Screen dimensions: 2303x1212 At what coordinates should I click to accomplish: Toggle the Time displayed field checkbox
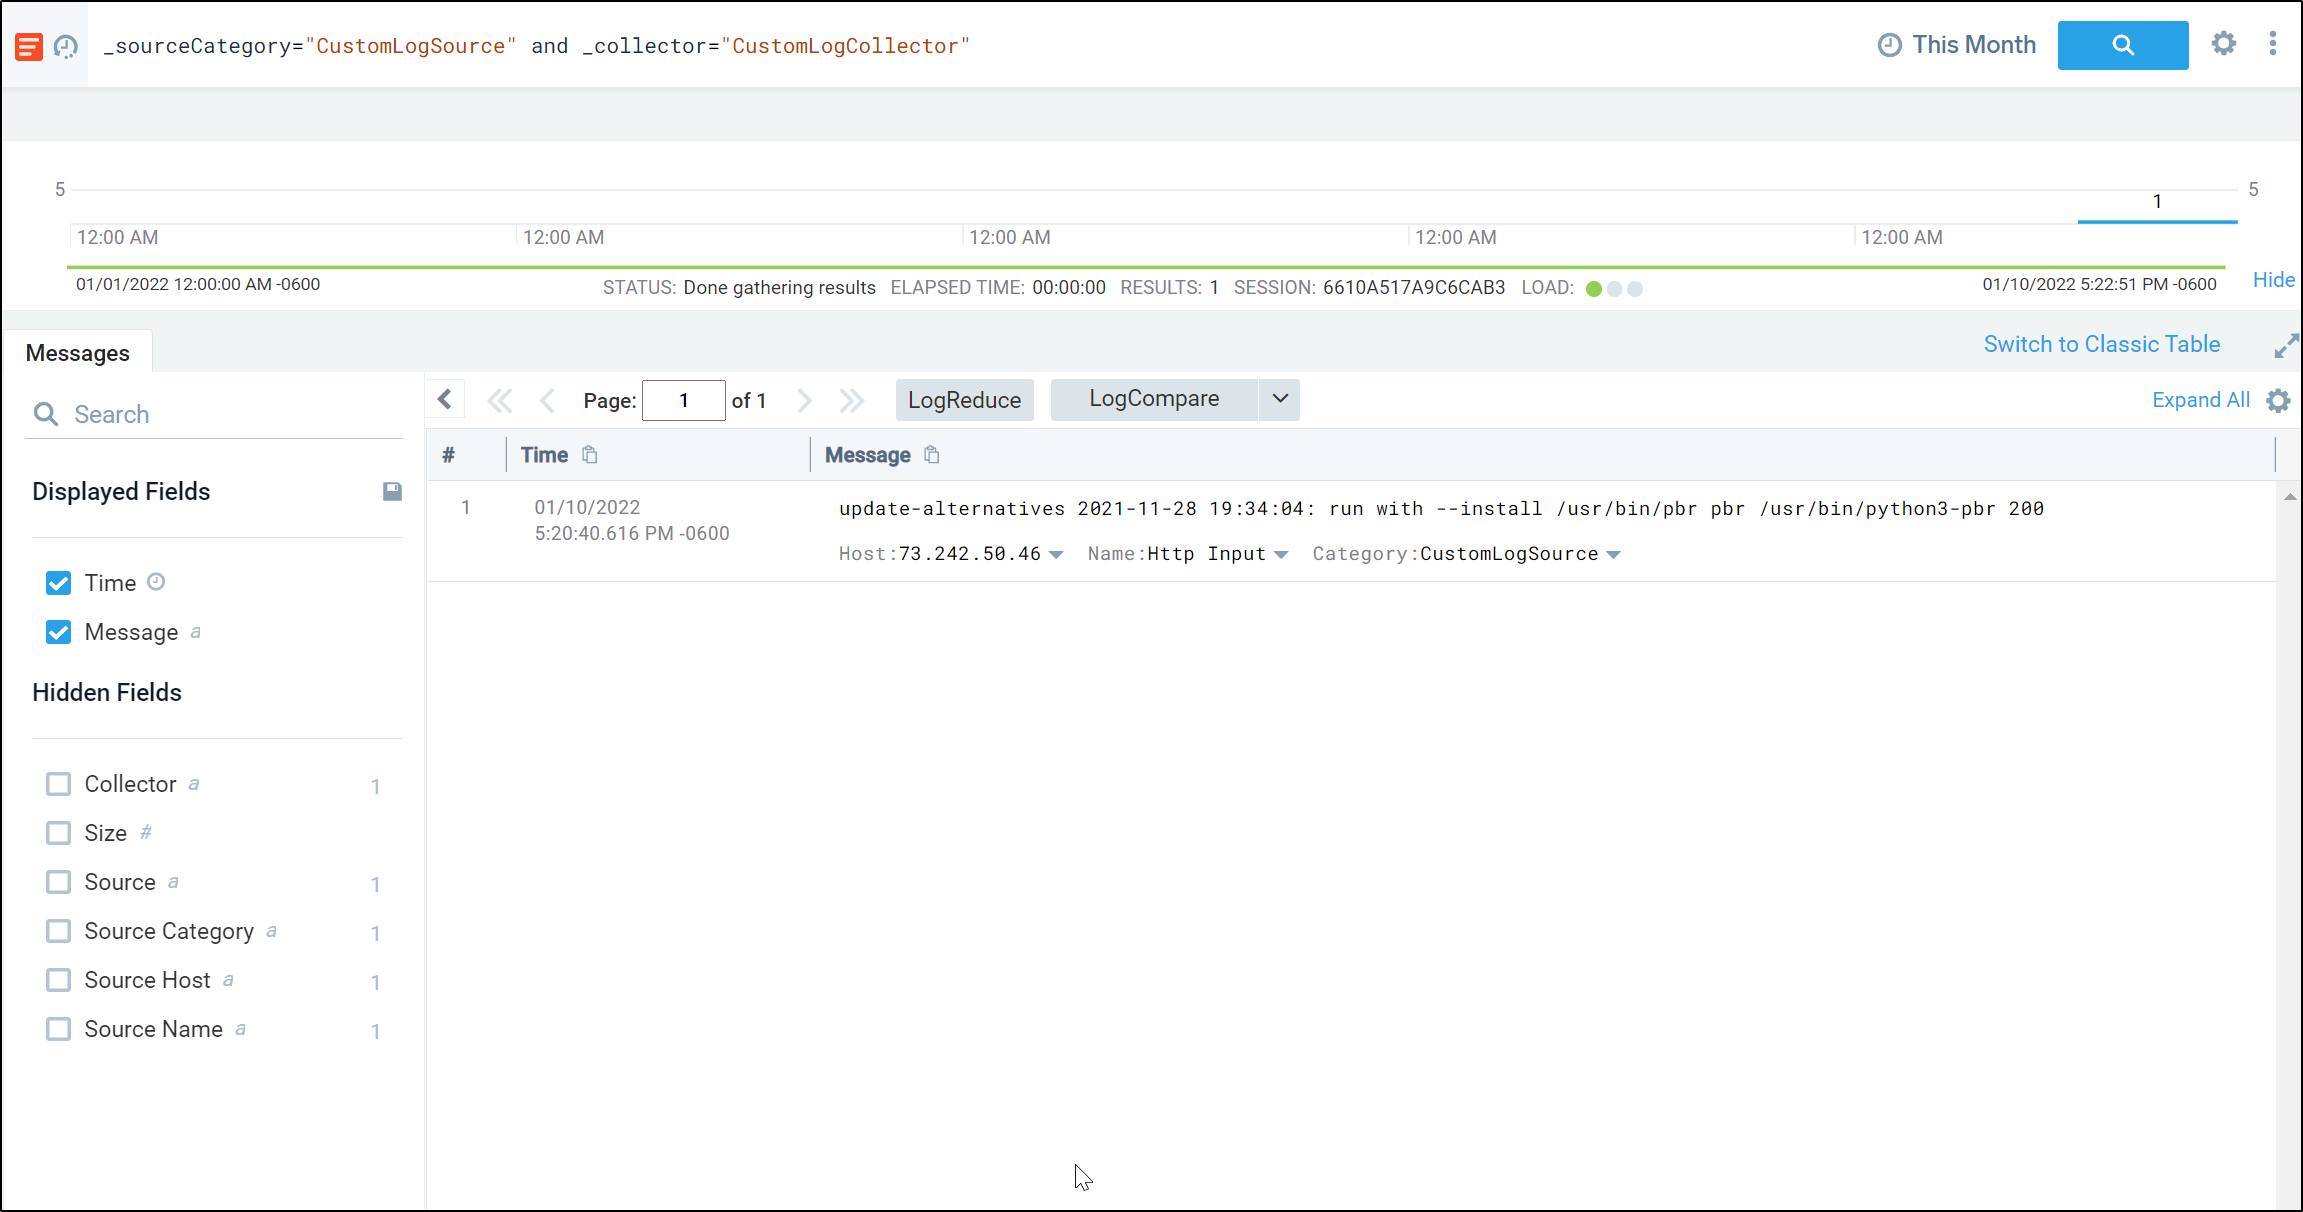(56, 583)
